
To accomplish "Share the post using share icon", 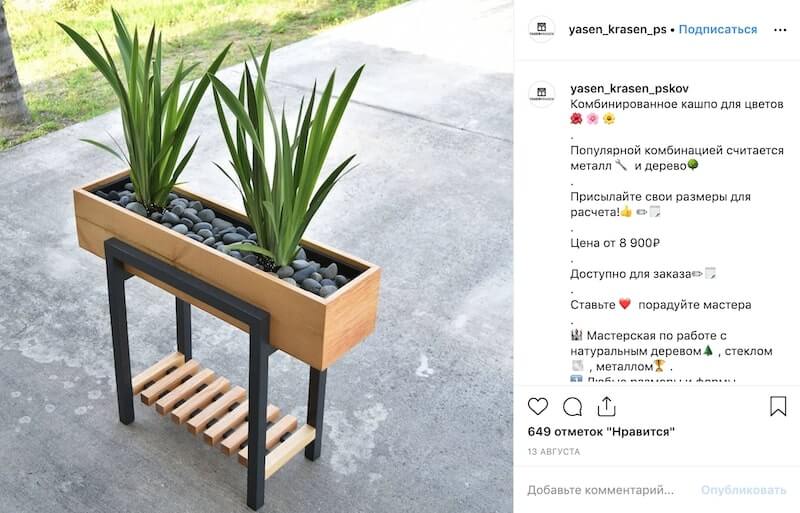I will 606,406.
